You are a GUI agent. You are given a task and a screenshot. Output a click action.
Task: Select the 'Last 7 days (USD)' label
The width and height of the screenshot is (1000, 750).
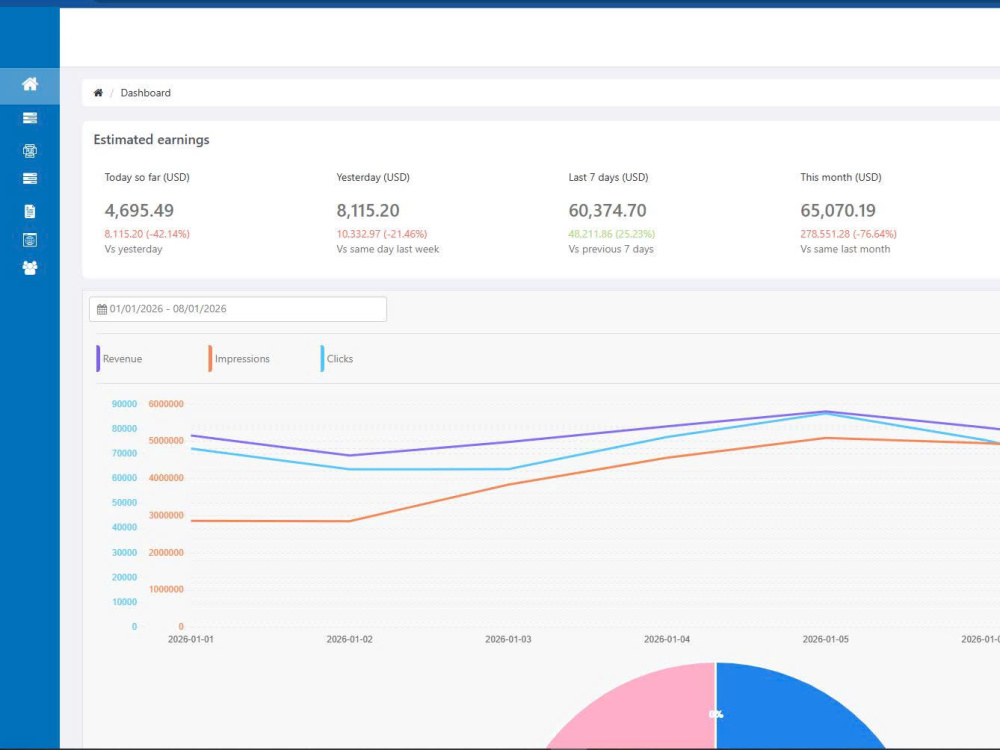pyautogui.click(x=608, y=177)
